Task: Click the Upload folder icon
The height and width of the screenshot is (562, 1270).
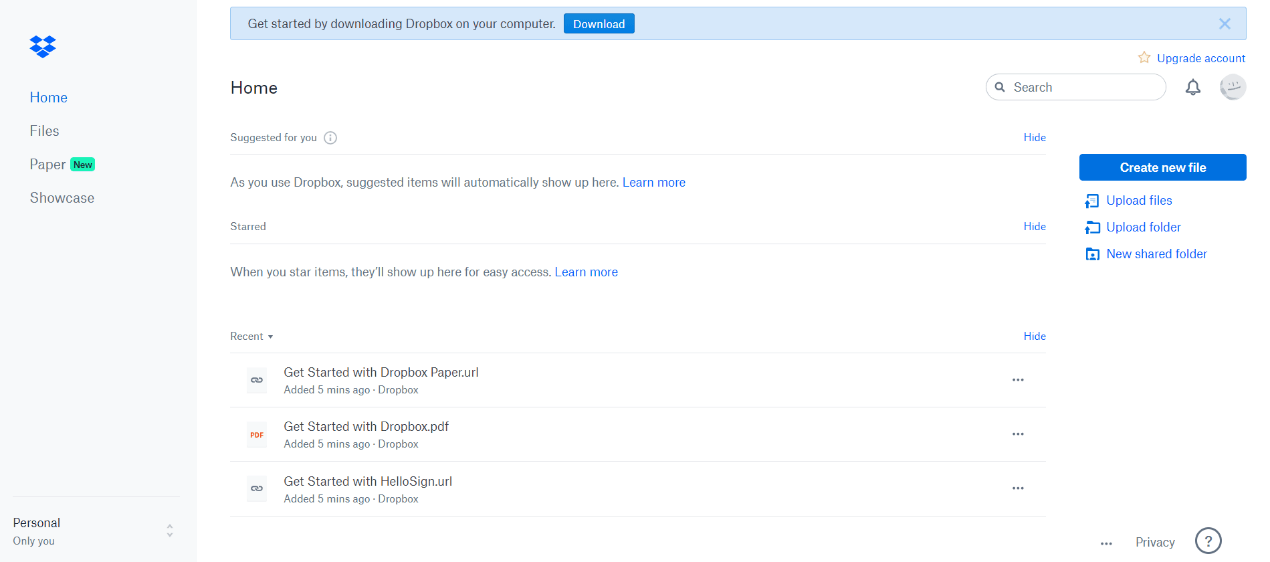Action: point(1092,228)
